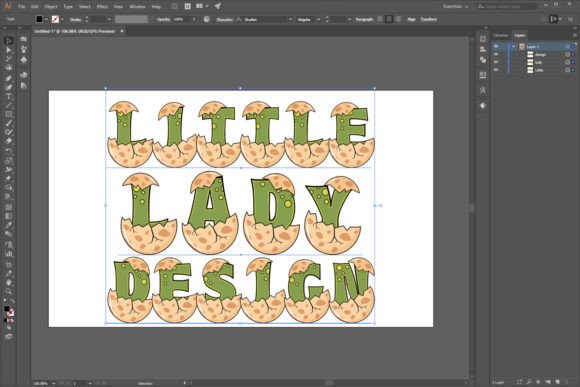Open the Paragraph panel link

tap(364, 19)
